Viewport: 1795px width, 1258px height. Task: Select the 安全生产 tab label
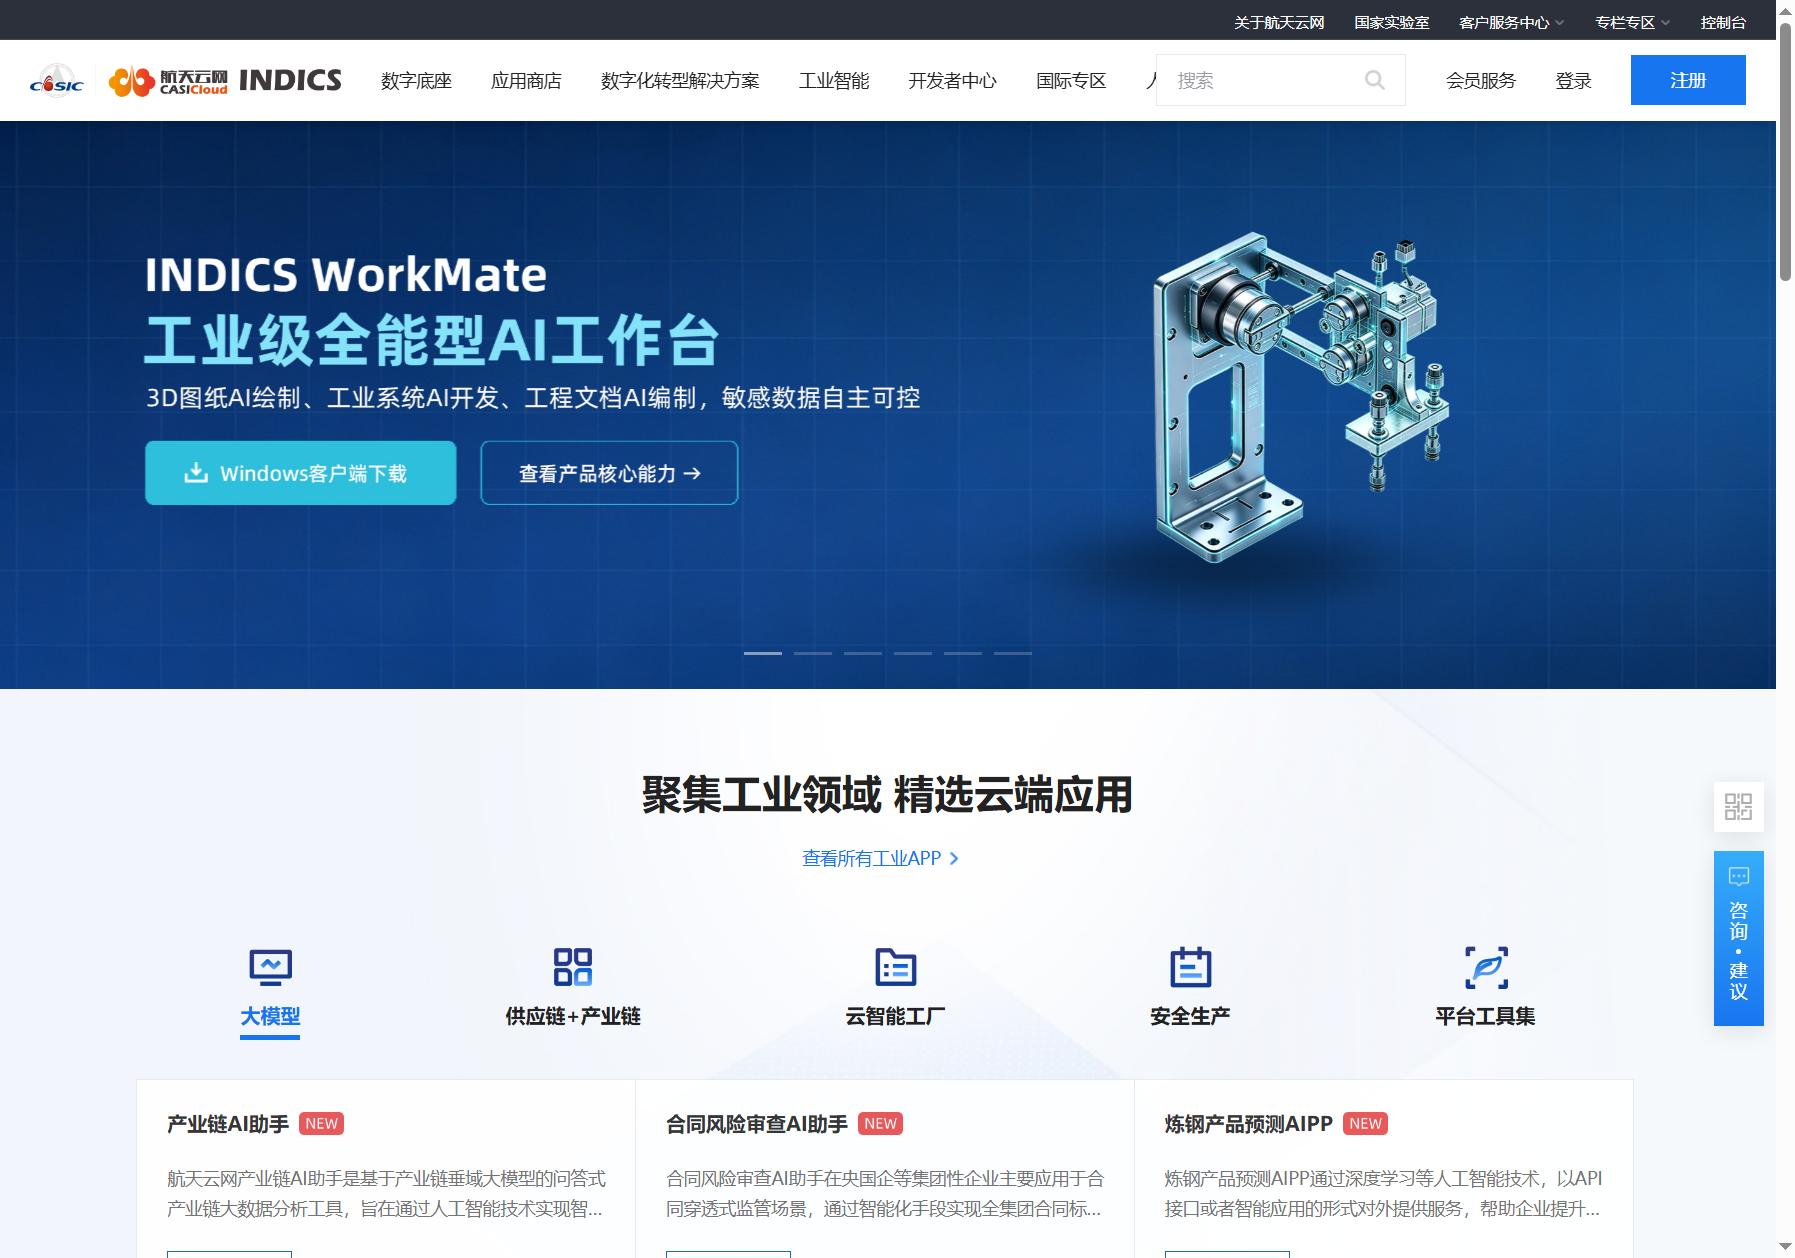[x=1190, y=1016]
